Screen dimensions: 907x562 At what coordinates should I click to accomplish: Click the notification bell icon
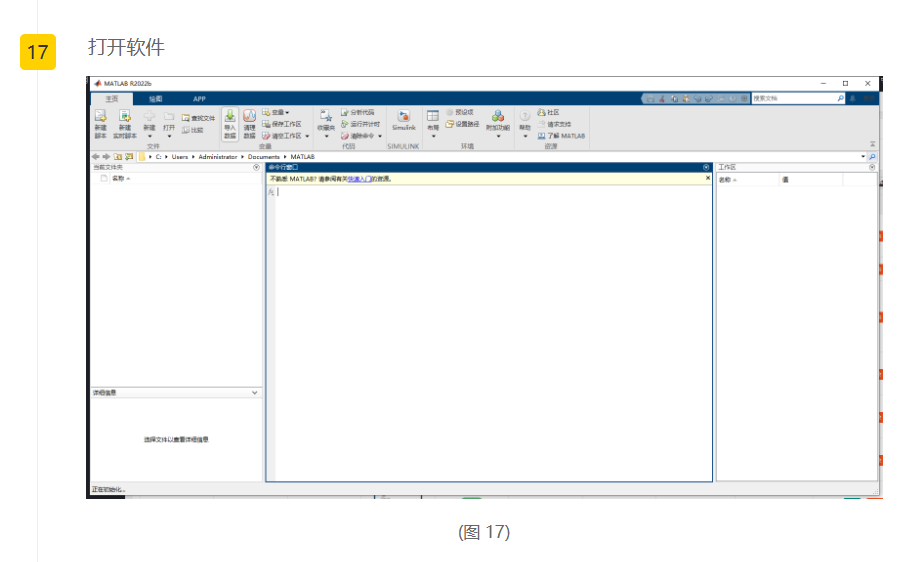[x=853, y=99]
